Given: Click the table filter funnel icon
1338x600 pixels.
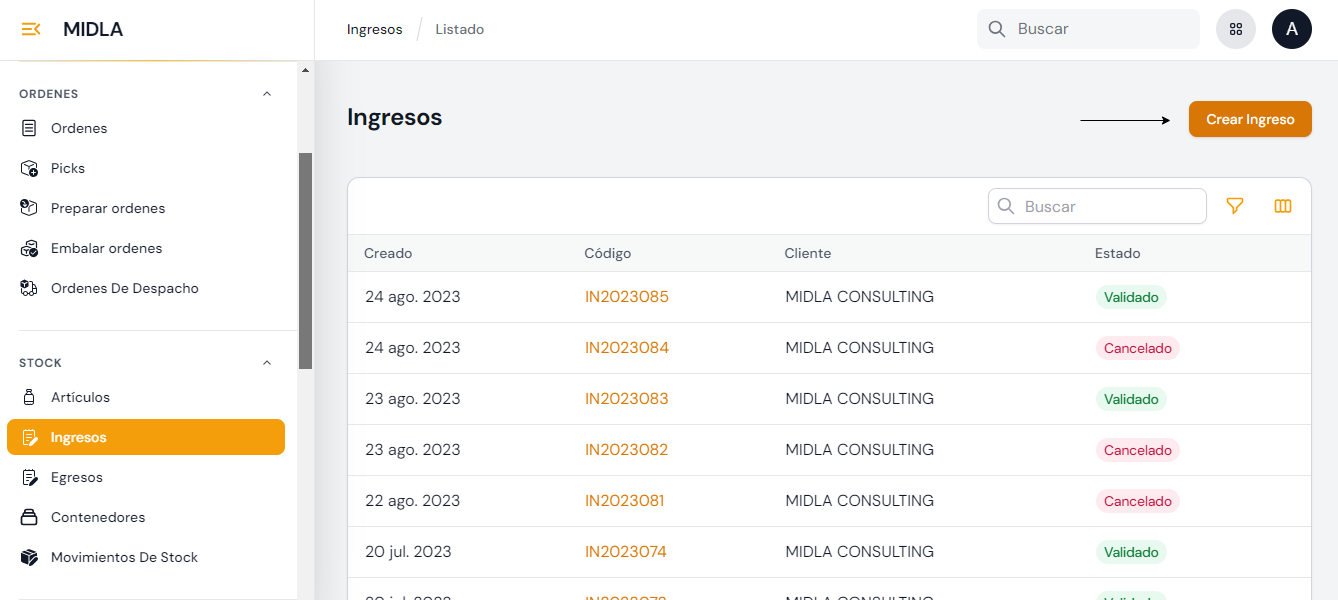Looking at the screenshot, I should pos(1235,206).
